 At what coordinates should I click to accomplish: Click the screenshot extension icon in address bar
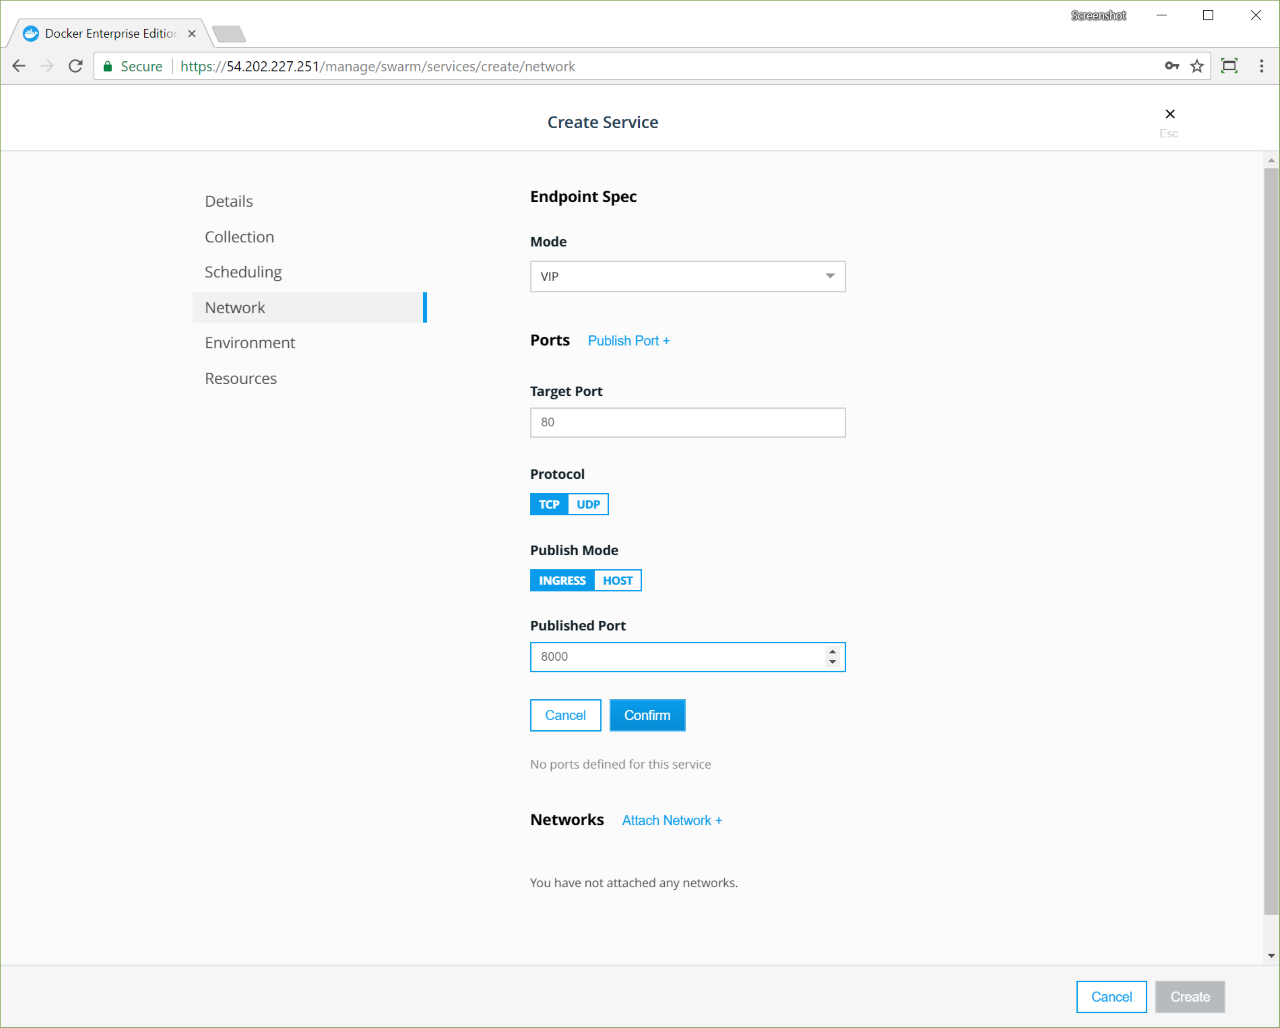point(1230,66)
